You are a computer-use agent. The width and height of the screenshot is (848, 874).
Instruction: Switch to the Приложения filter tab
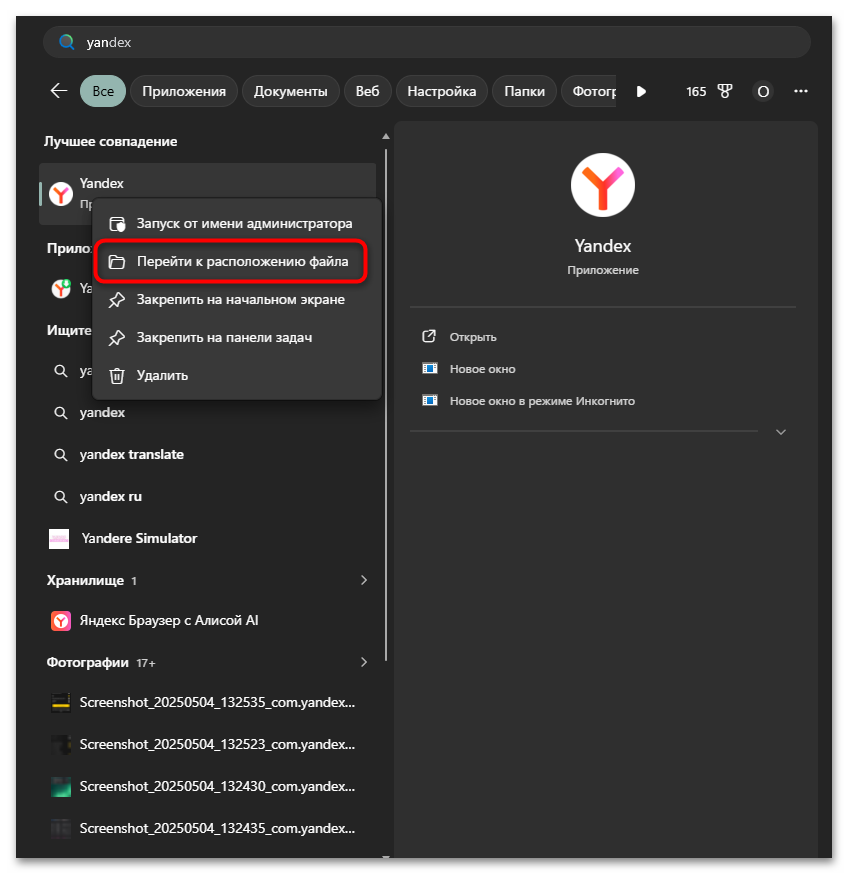click(184, 91)
